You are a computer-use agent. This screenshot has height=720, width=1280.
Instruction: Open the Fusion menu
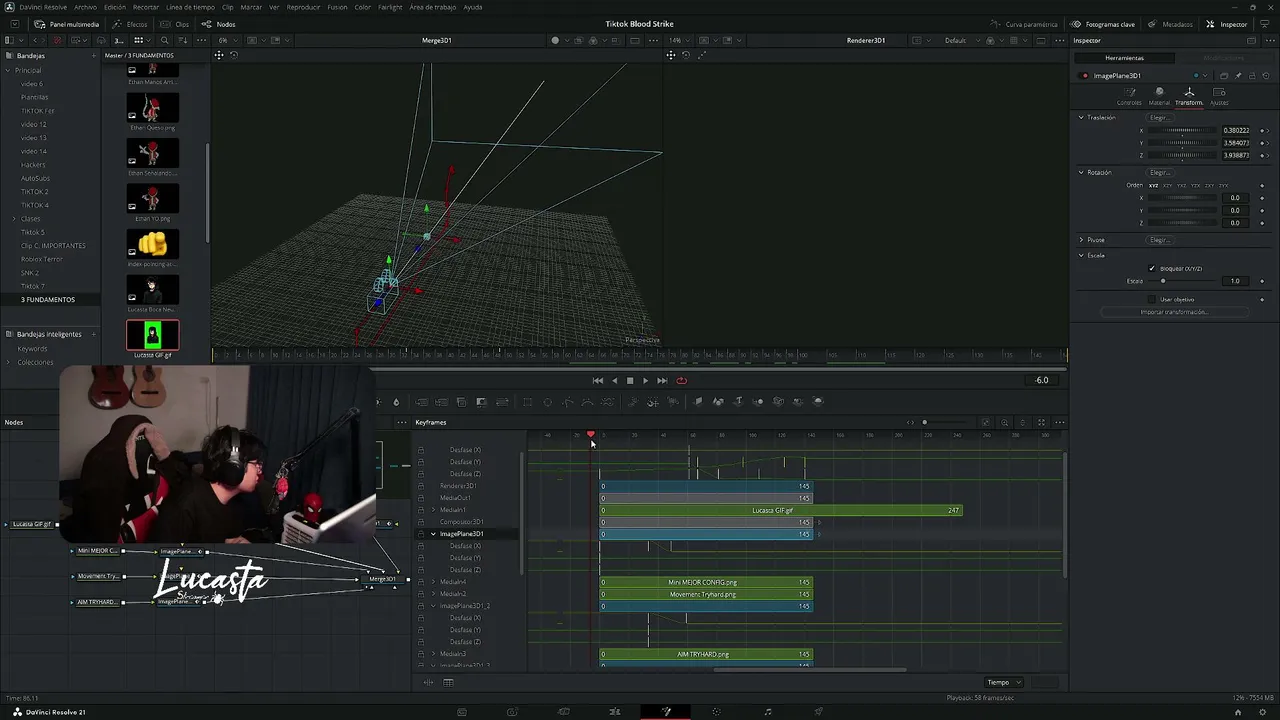click(x=337, y=7)
